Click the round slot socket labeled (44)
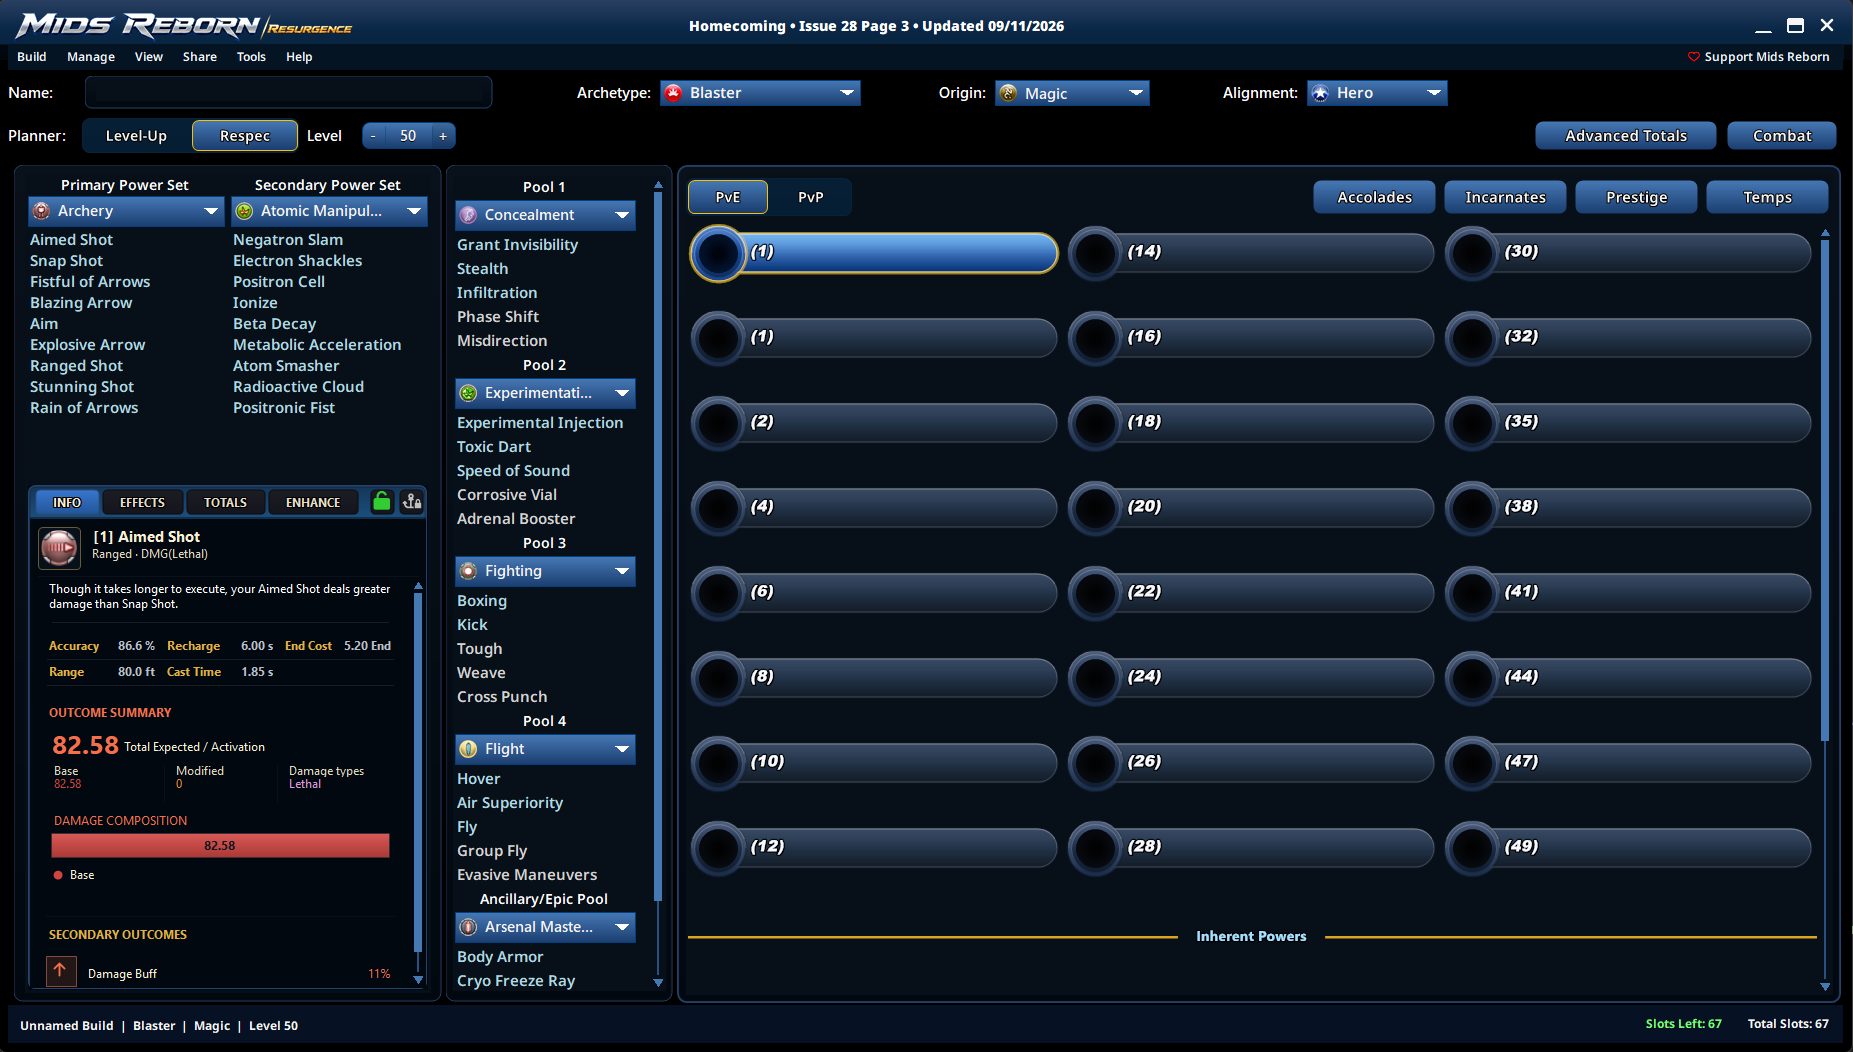The width and height of the screenshot is (1853, 1052). click(1473, 678)
